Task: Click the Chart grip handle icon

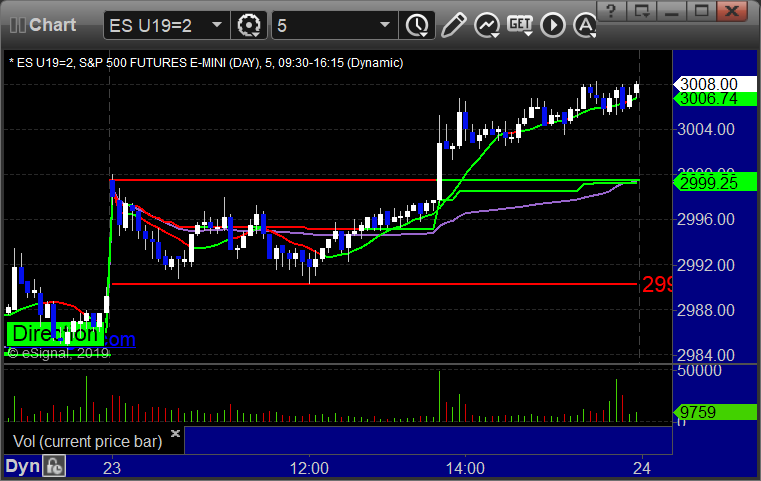Action: click(x=18, y=25)
